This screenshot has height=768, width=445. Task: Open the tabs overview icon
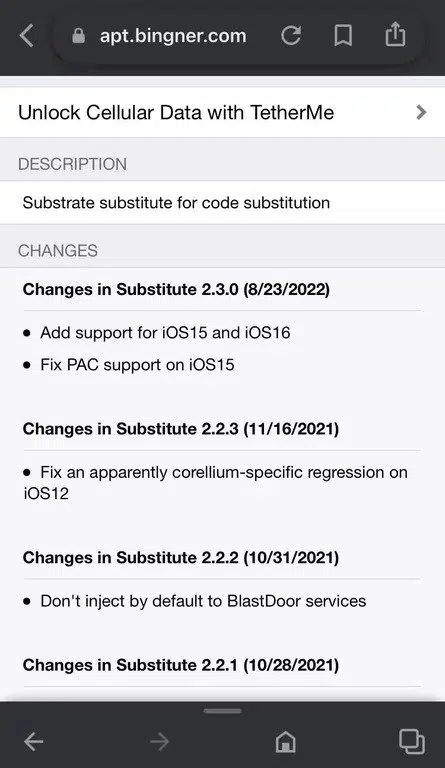(412, 741)
